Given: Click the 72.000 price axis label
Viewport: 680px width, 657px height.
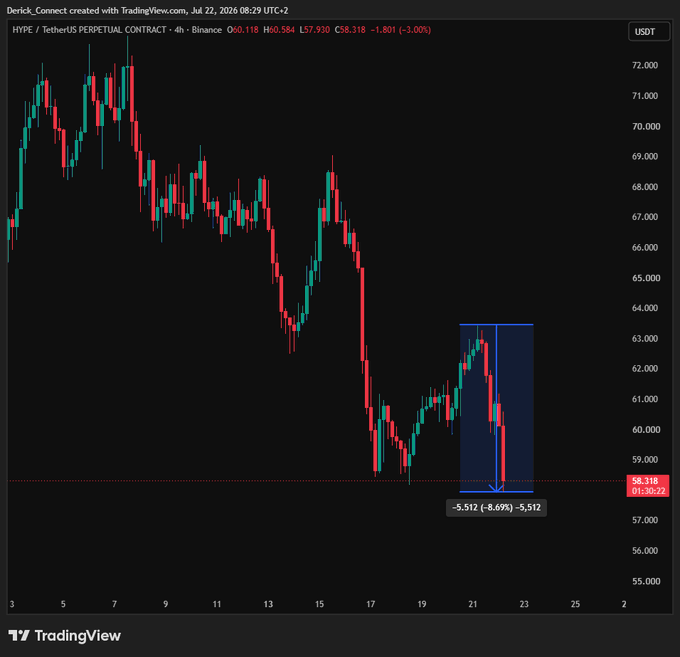Looking at the screenshot, I should [x=645, y=65].
